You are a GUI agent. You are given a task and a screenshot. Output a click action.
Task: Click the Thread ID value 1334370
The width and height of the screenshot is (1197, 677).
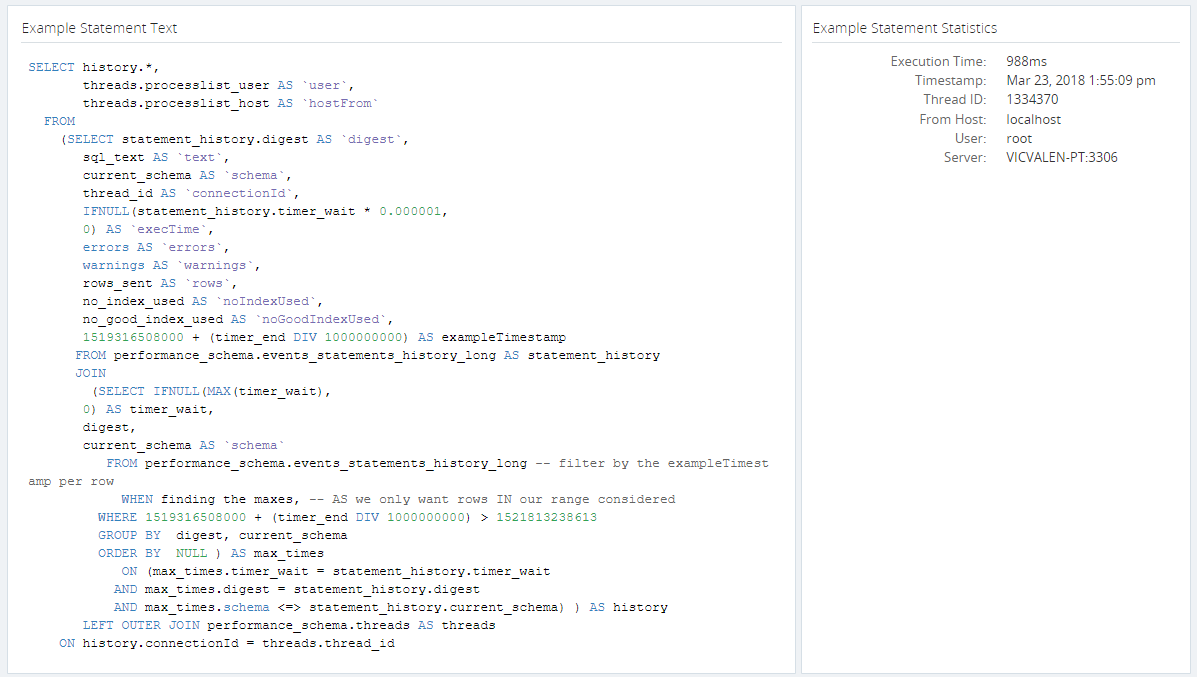point(1031,99)
